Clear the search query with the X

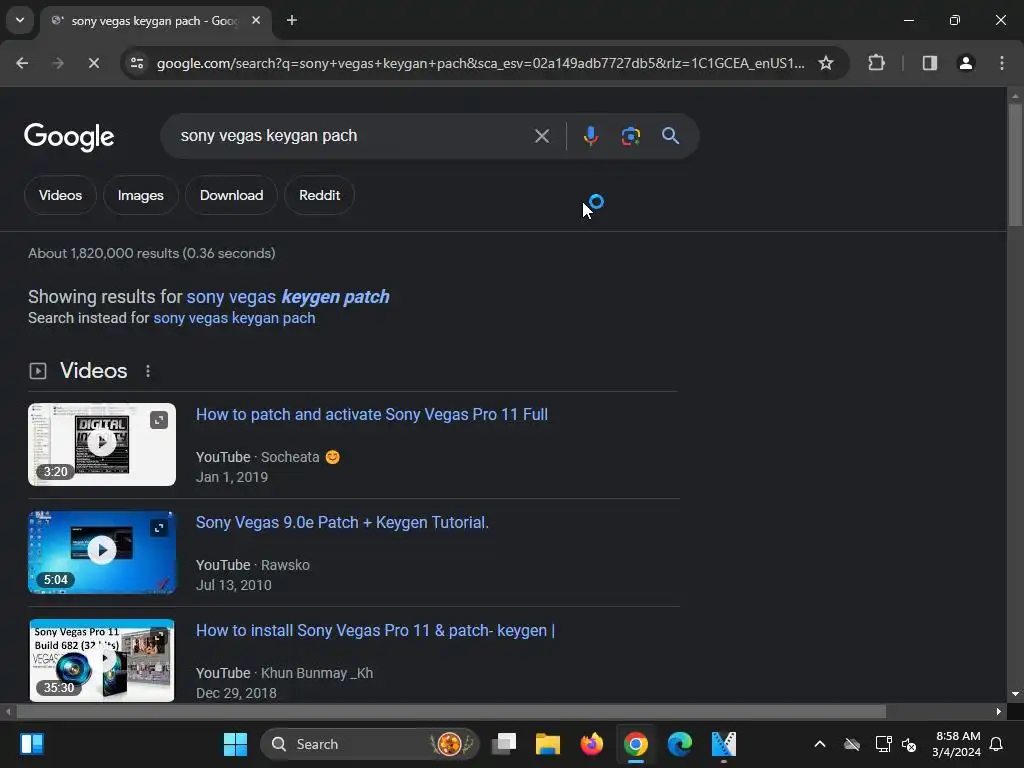541,136
